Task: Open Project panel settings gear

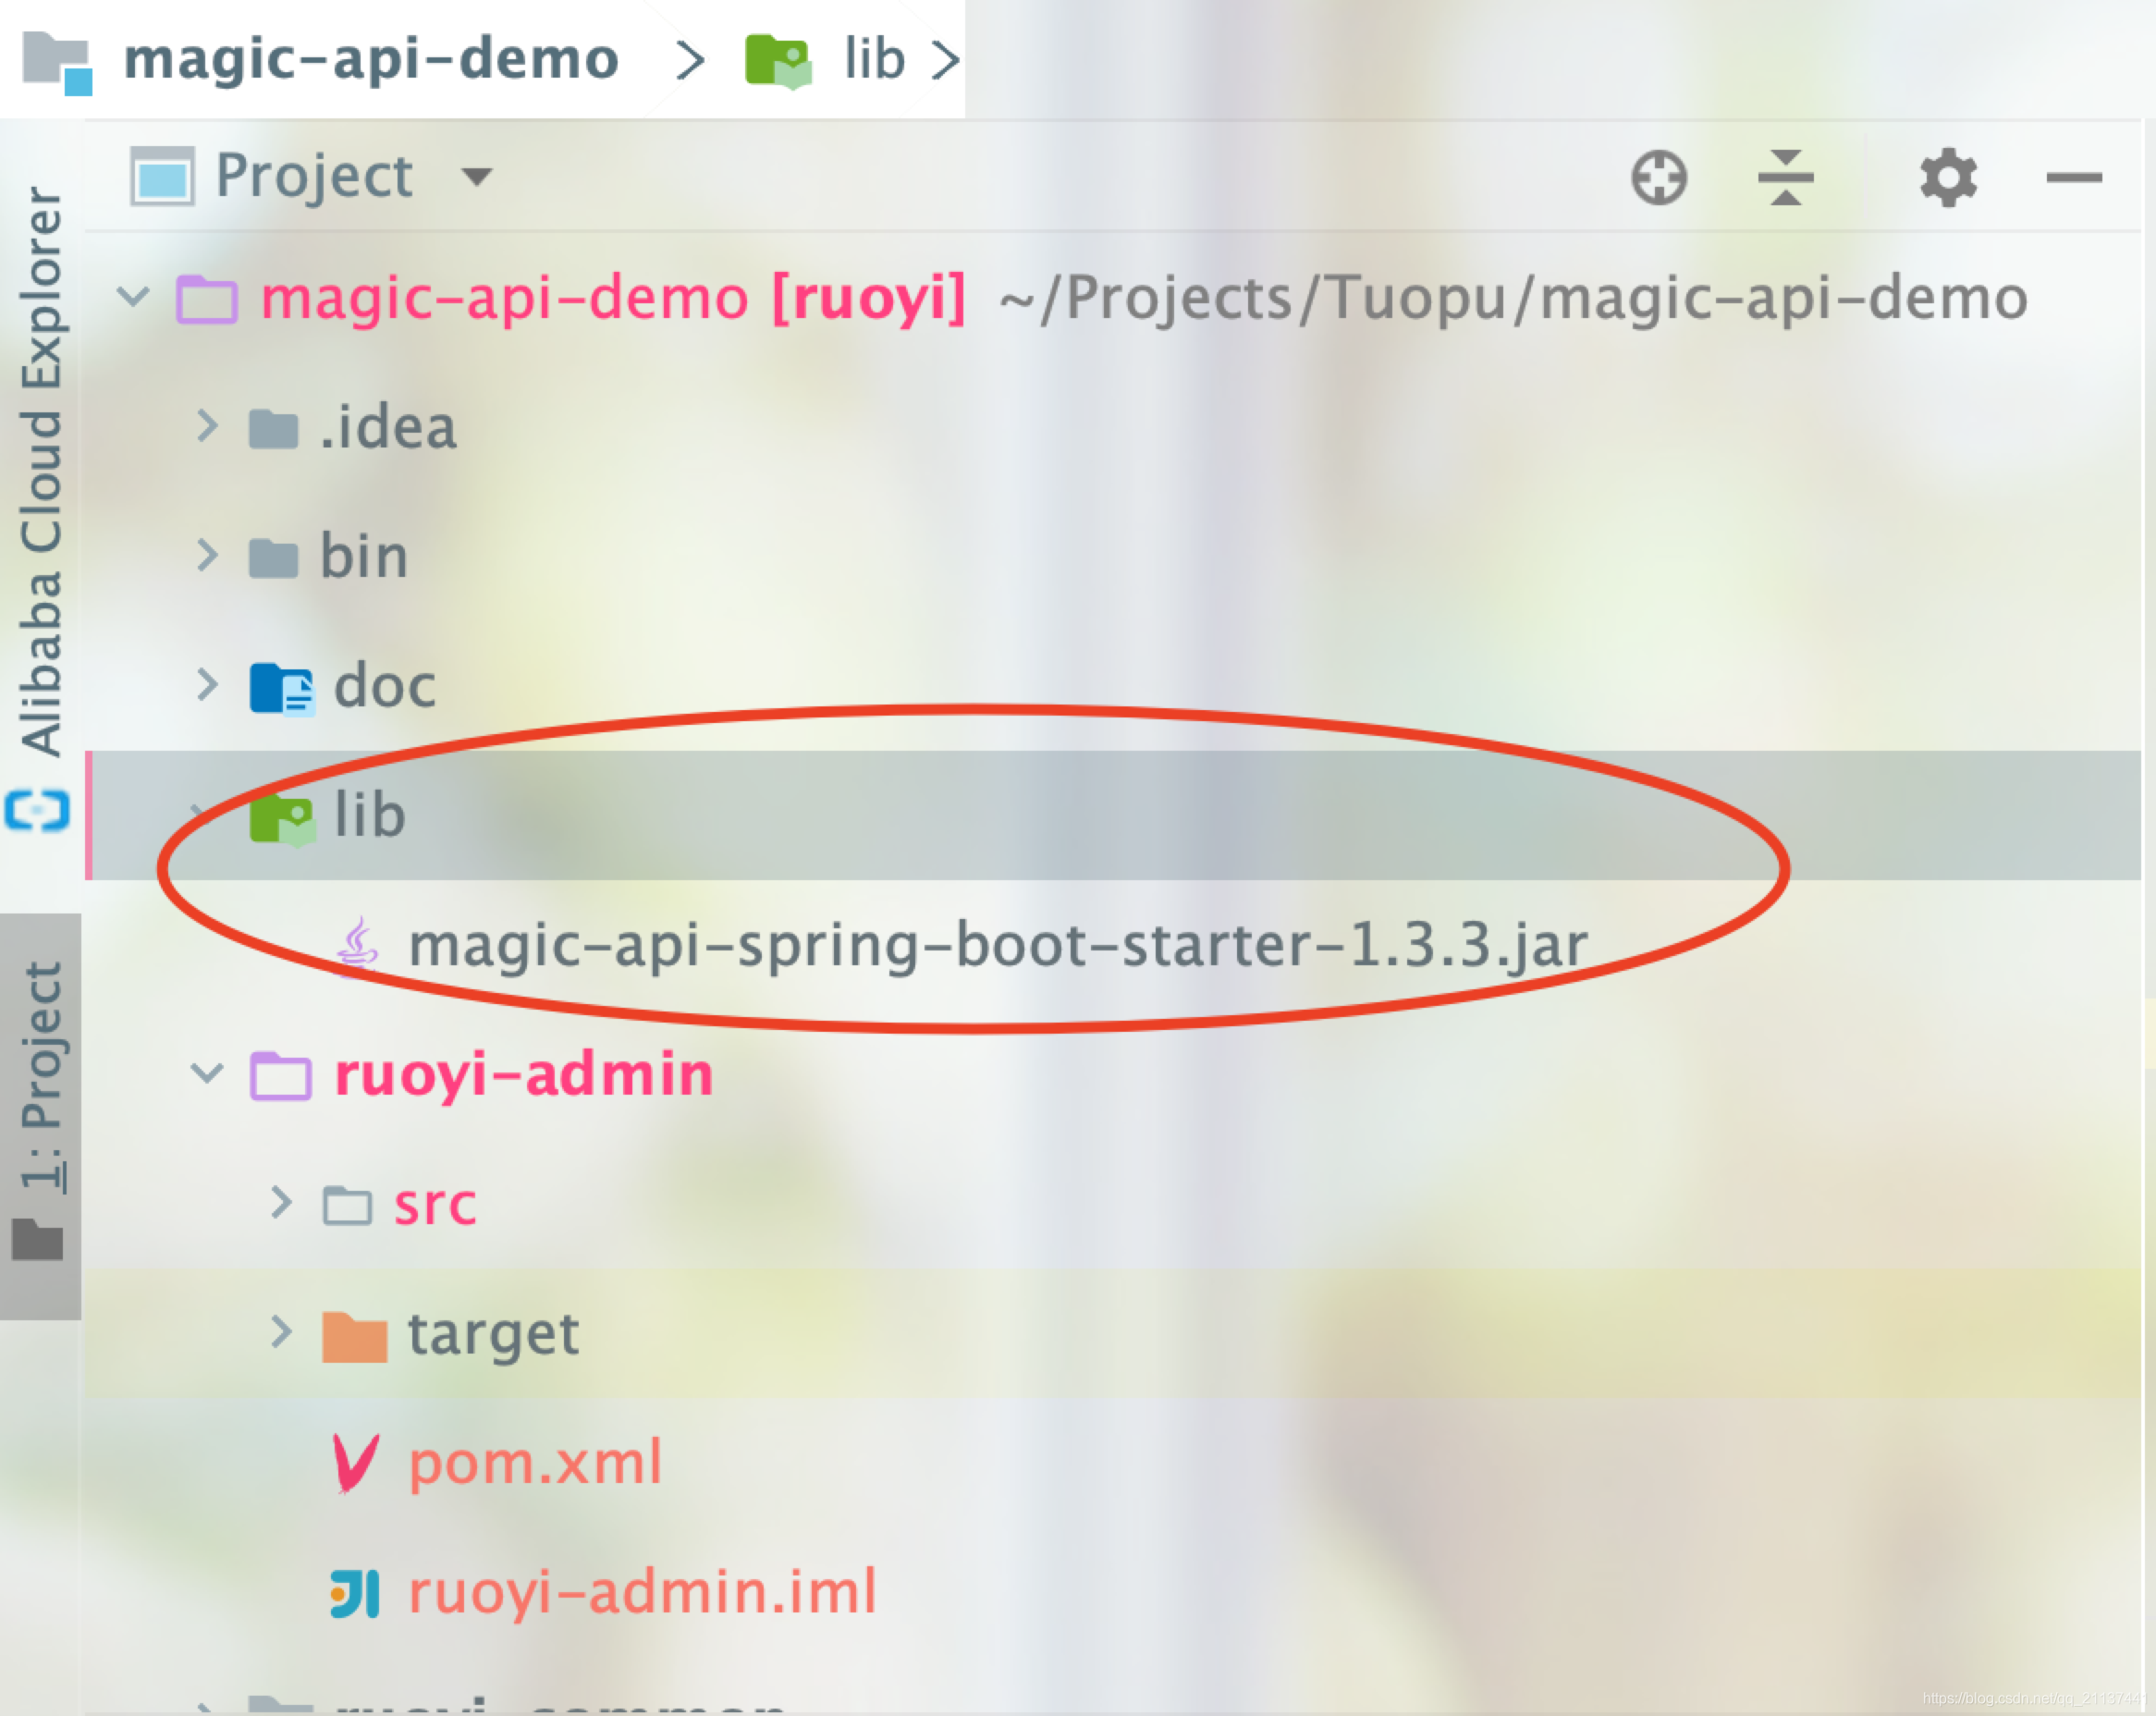Action: (1947, 178)
